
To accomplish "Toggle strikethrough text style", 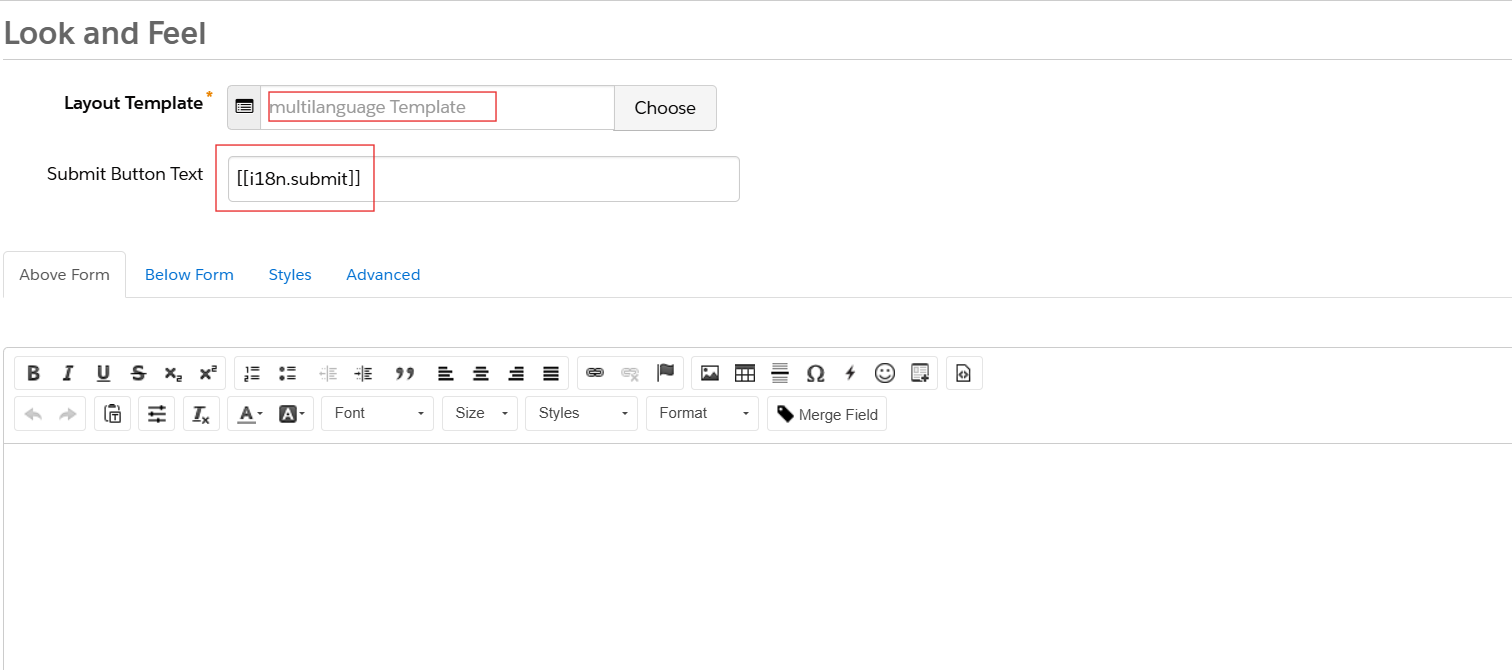I will (138, 373).
